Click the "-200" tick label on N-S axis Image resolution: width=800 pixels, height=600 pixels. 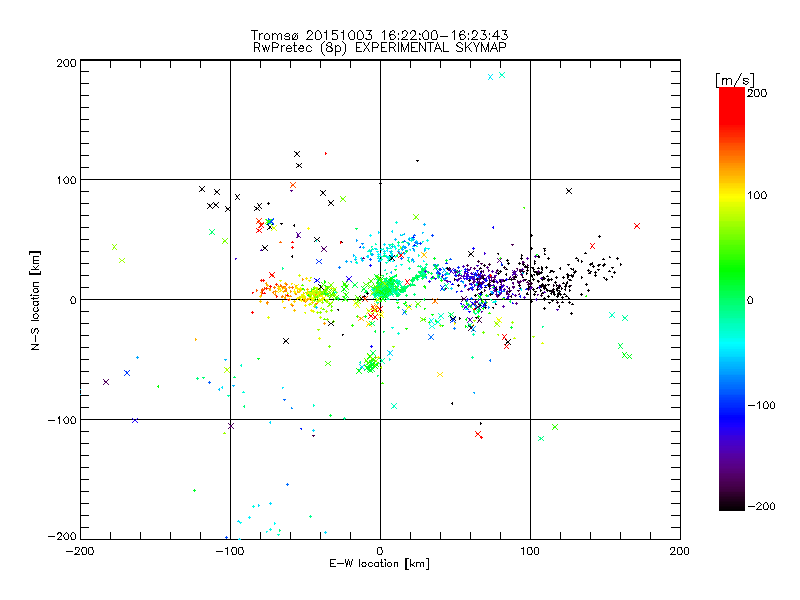pos(62,536)
